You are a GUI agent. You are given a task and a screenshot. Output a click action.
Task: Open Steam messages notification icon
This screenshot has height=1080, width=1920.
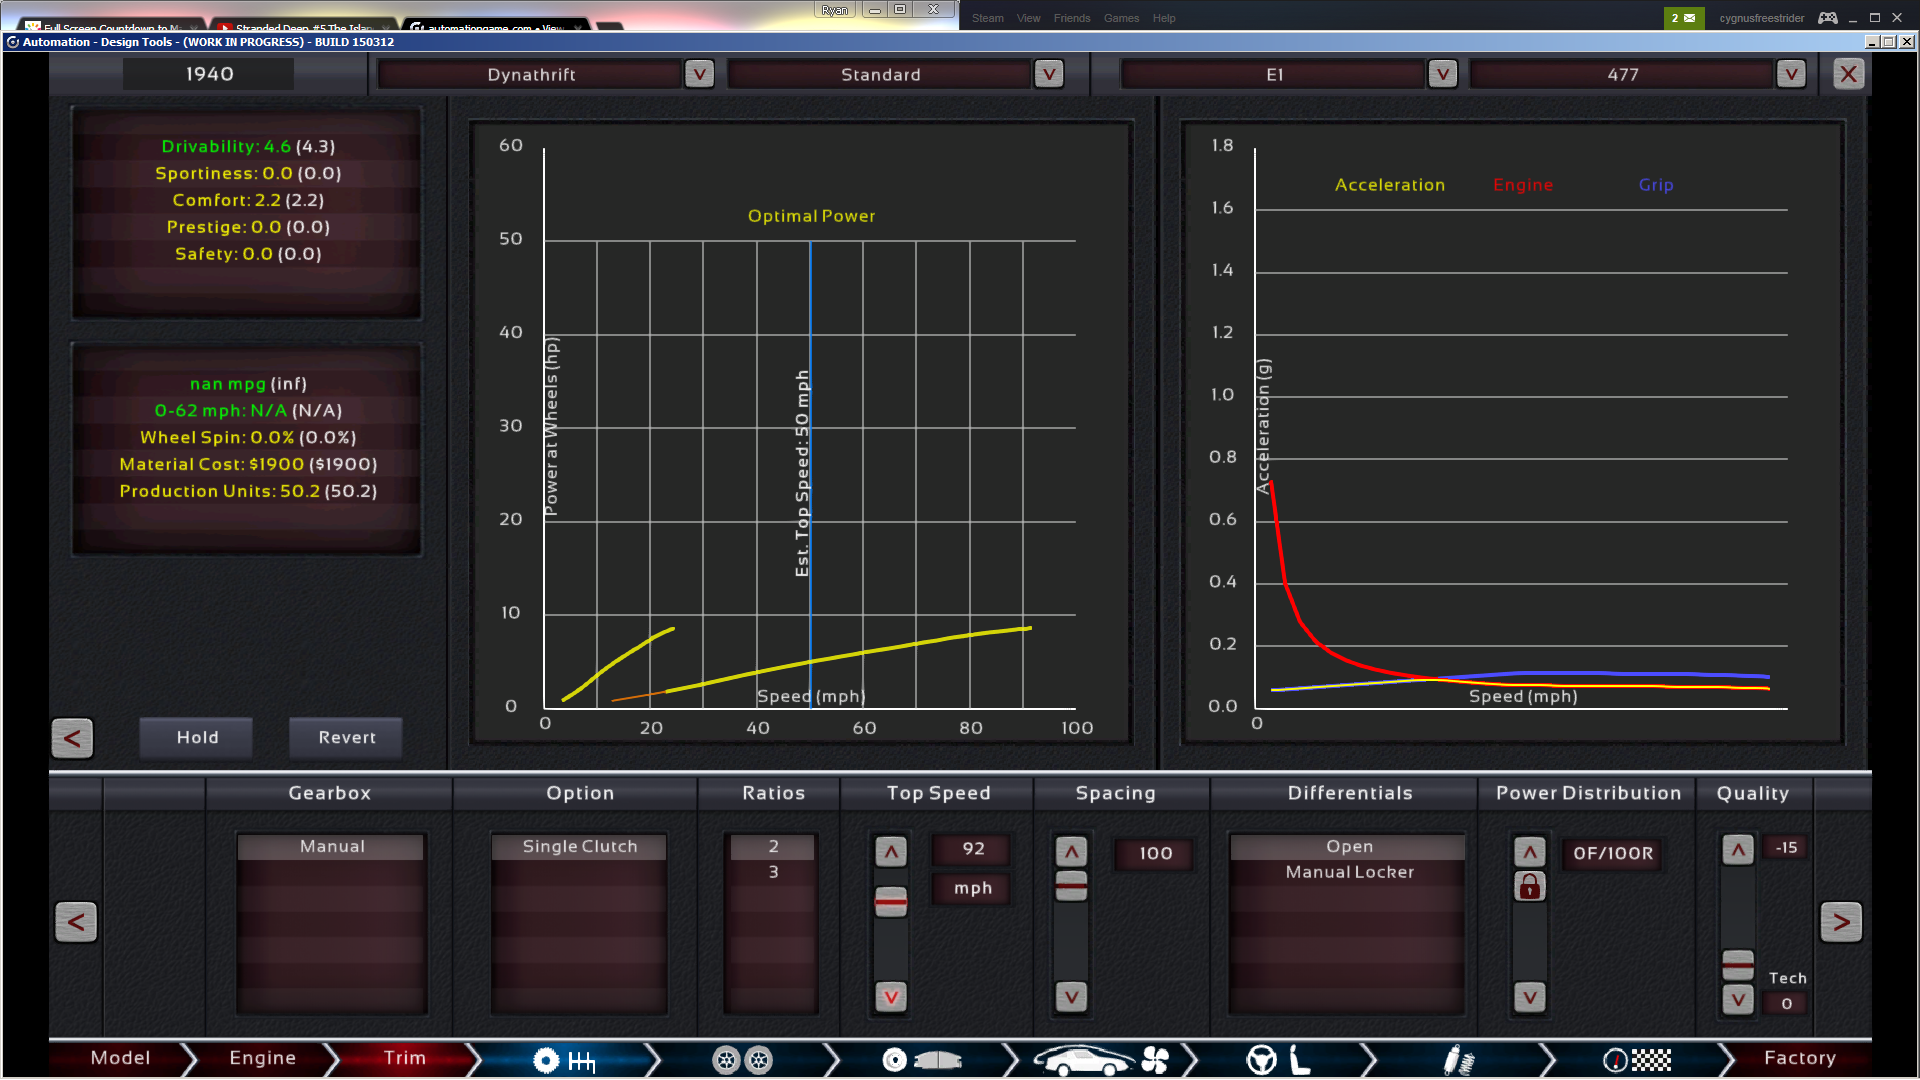tap(1683, 18)
